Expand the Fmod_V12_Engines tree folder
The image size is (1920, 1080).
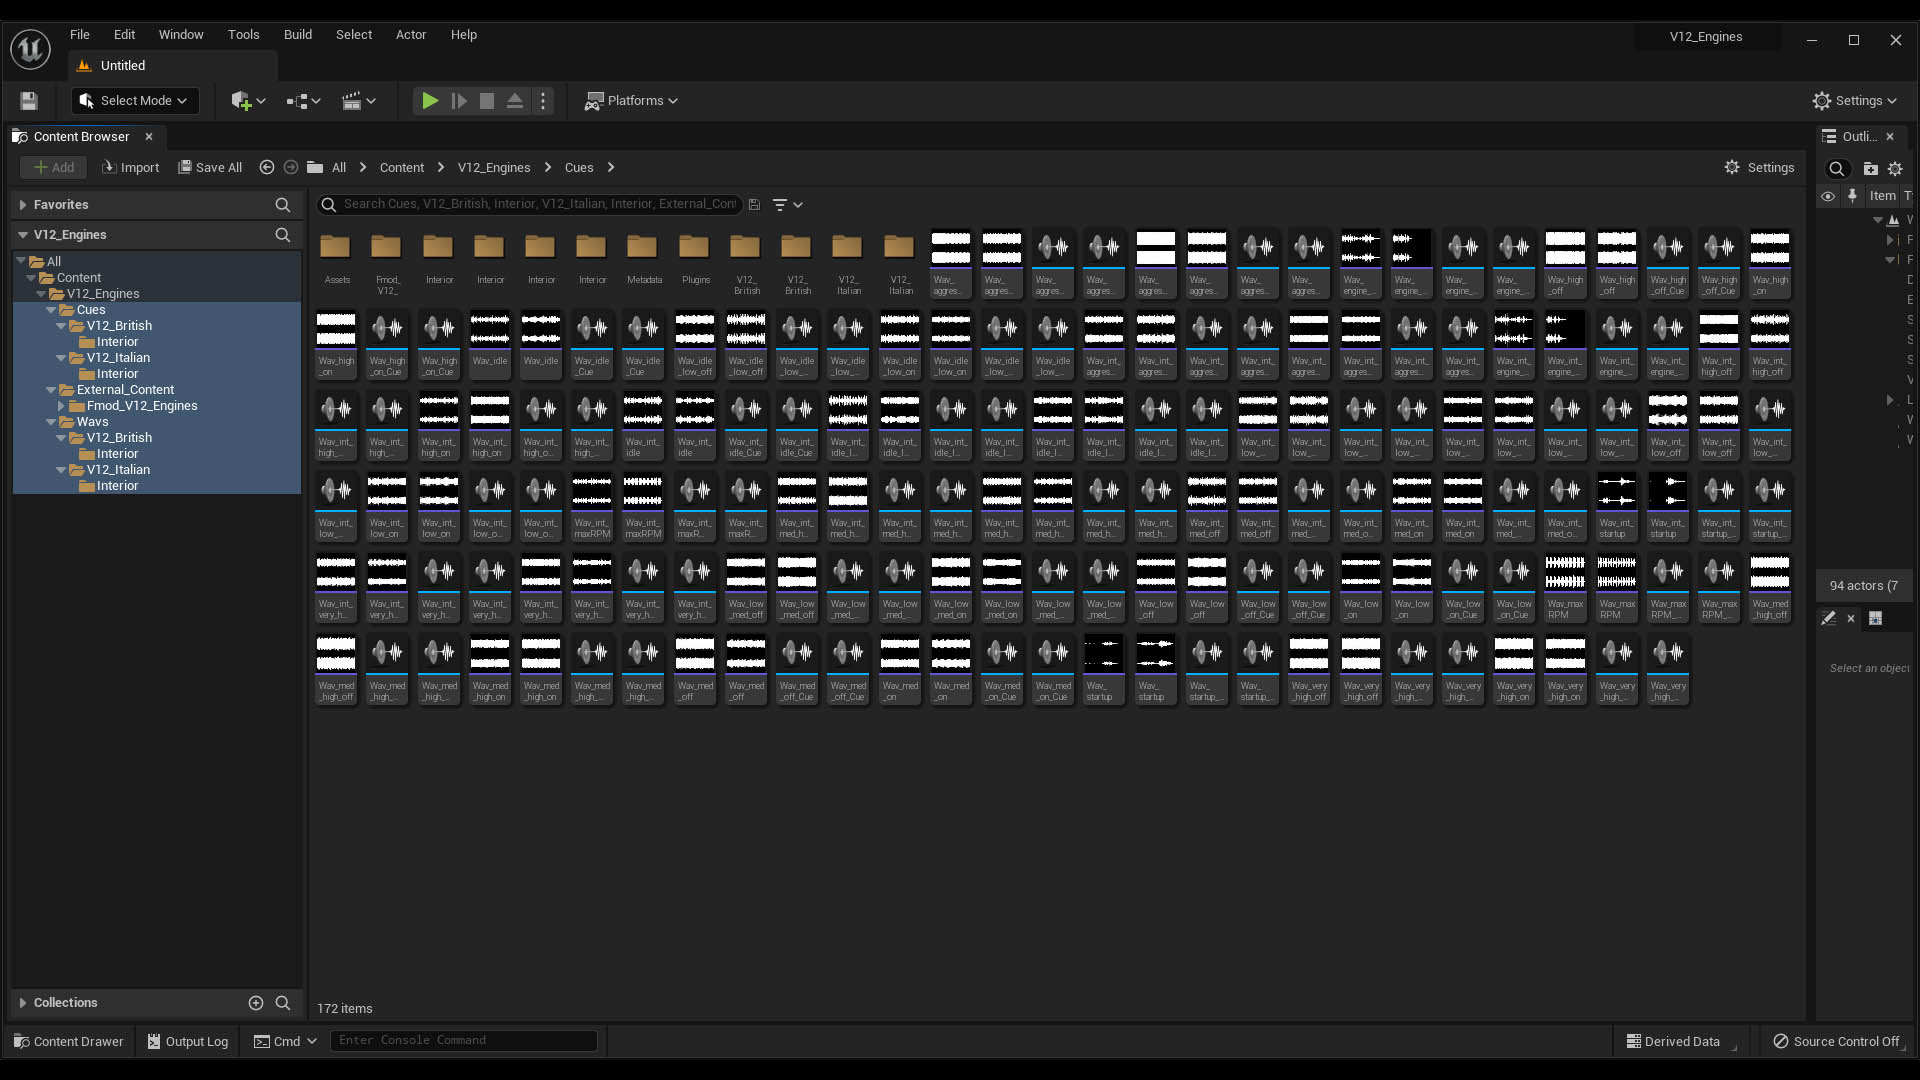[x=61, y=406]
